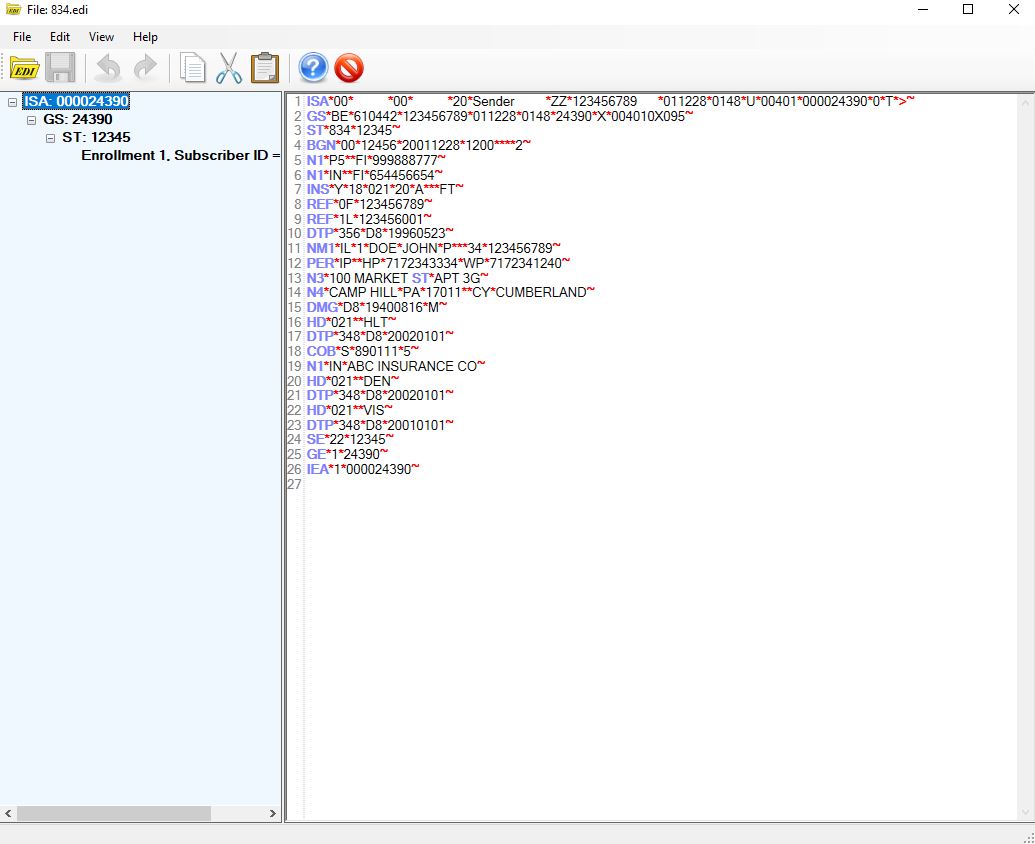Screen dimensions: 1035x844
Task: Click the PER*IP**HP*7172343334 line
Action: pyautogui.click(x=438, y=263)
